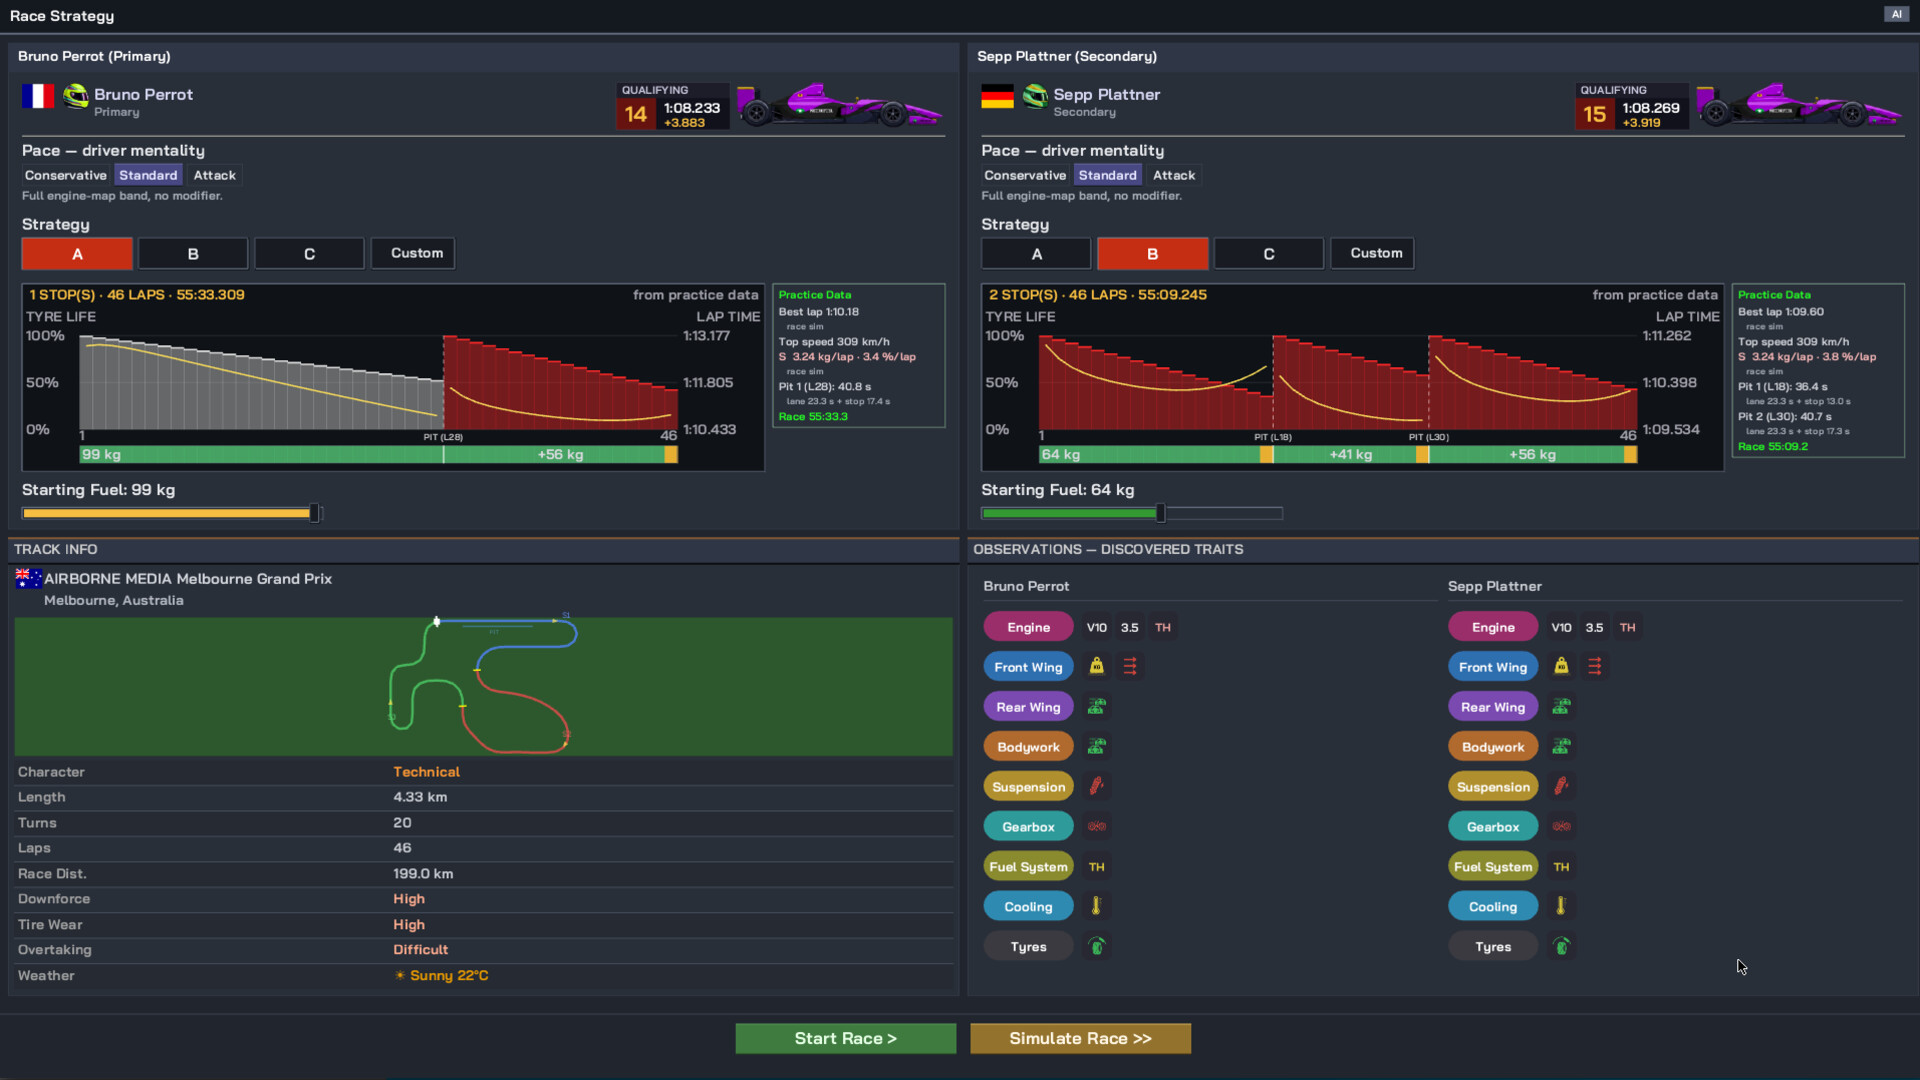Click Bruno Perrot's starting fuel slider handle
1920x1080 pixels.
coord(315,513)
